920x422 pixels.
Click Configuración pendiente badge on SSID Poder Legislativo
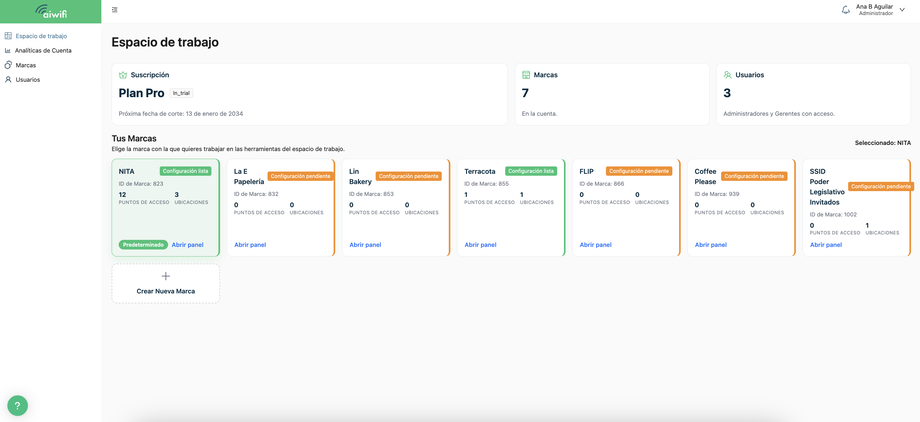point(881,187)
